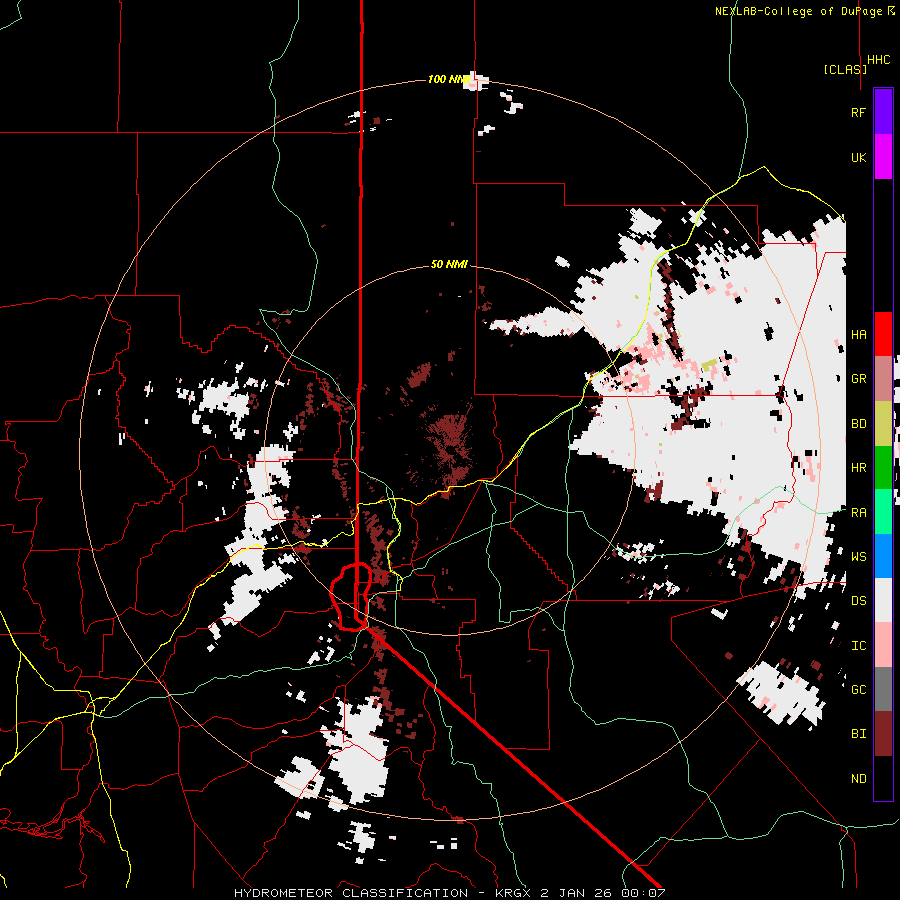Click the RF purple legend swatch
Screen dimensions: 900x900
click(883, 111)
